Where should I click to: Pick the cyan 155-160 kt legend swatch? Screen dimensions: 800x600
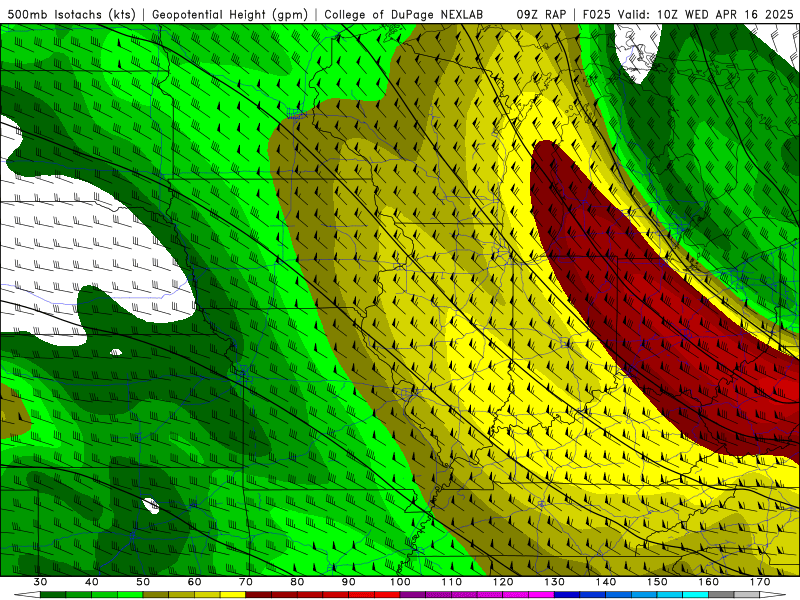[696, 595]
